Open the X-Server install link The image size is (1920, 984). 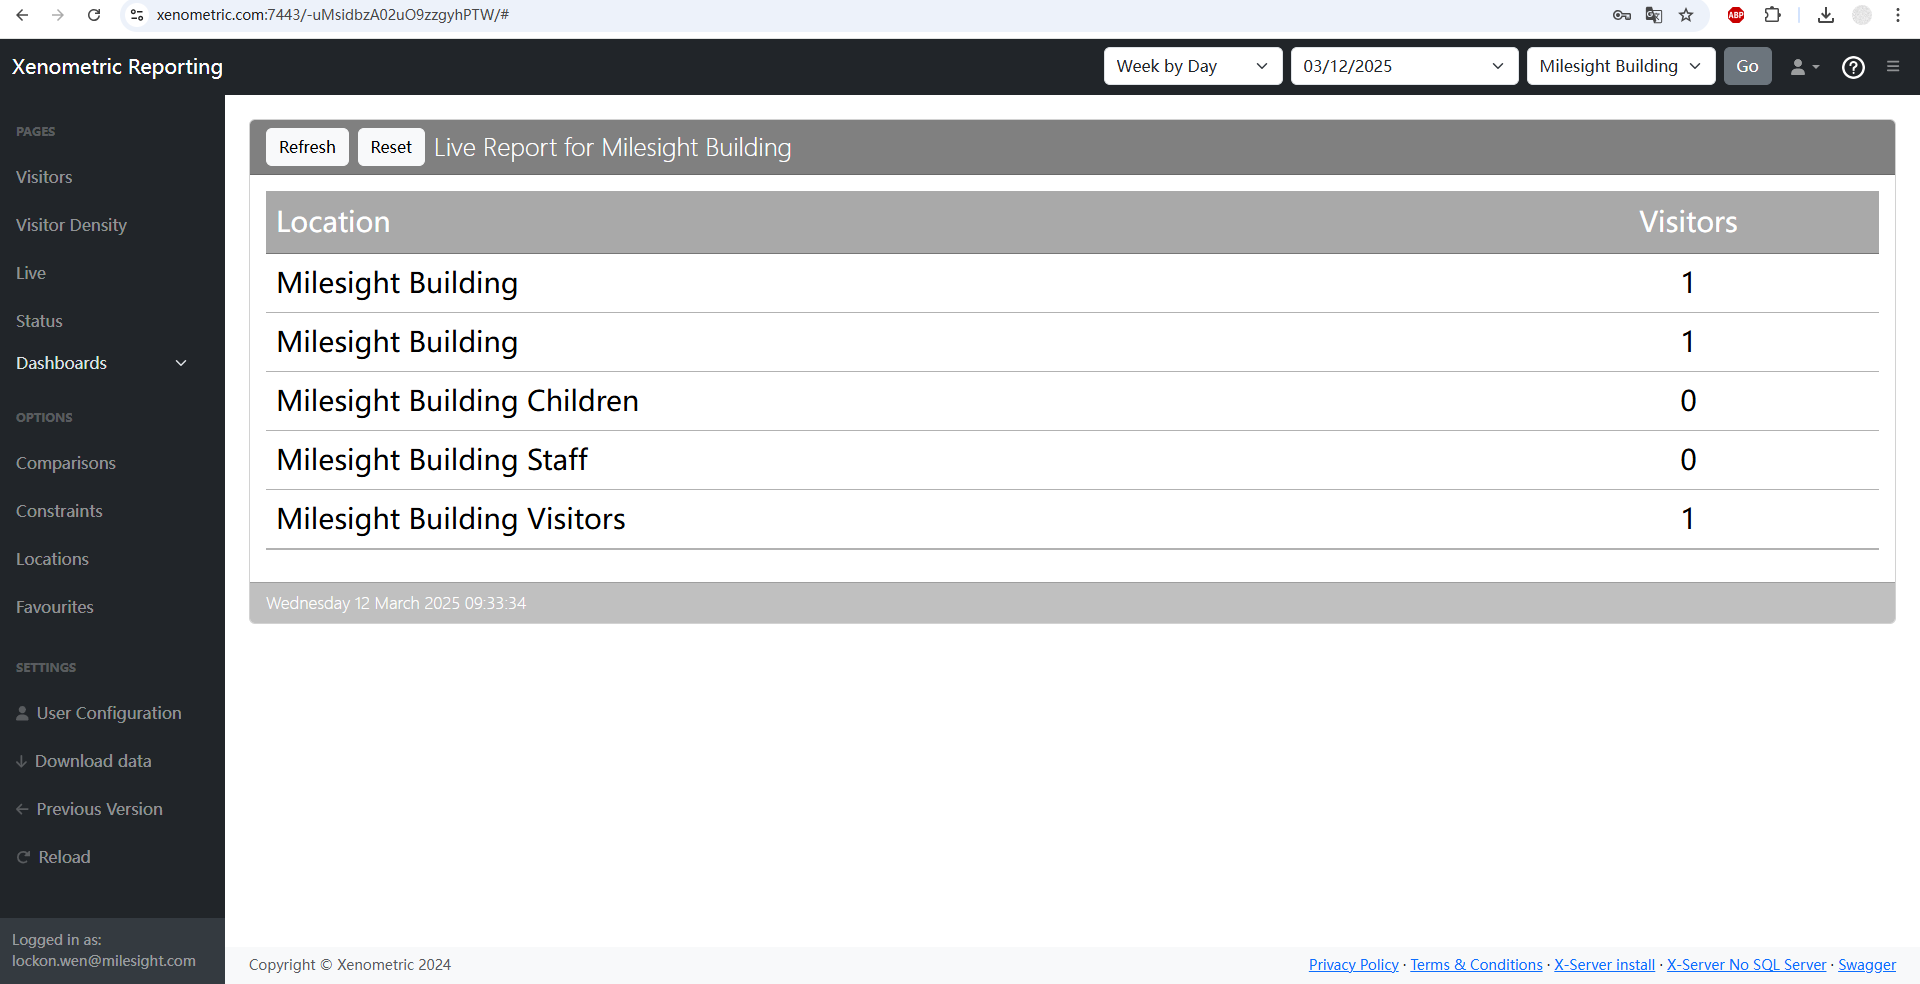pos(1604,965)
